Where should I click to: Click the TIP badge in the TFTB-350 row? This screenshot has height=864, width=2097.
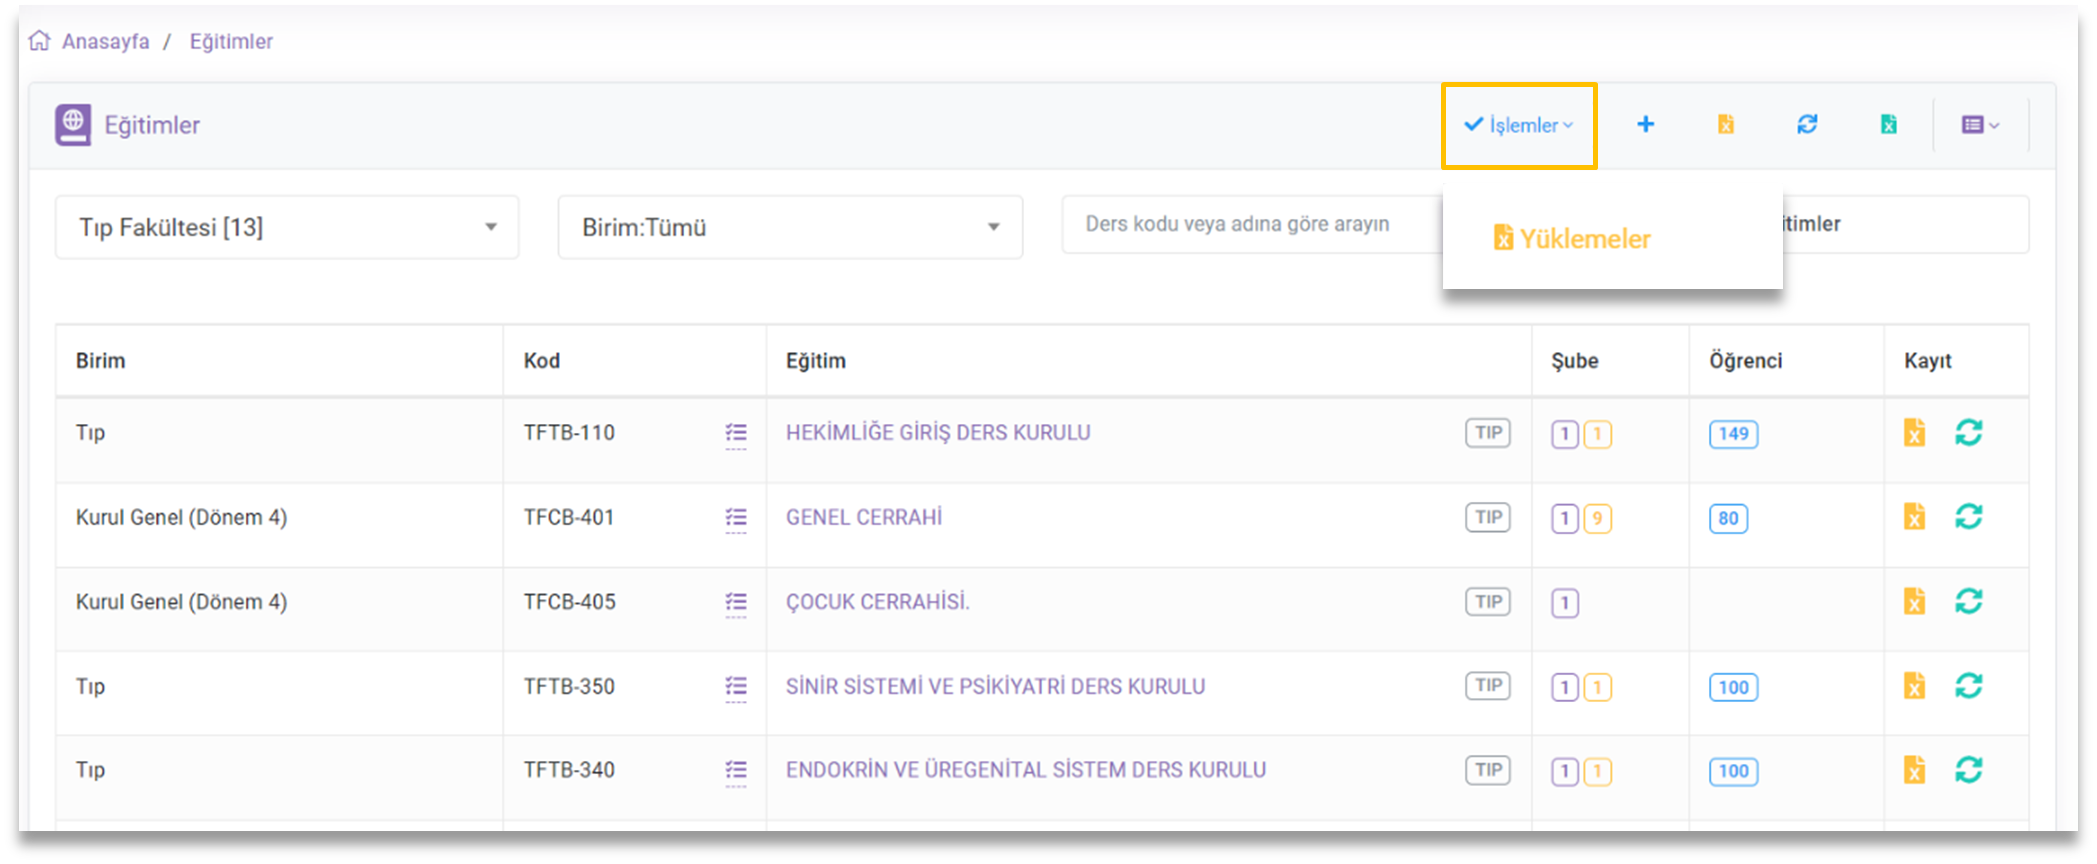pyautogui.click(x=1488, y=686)
